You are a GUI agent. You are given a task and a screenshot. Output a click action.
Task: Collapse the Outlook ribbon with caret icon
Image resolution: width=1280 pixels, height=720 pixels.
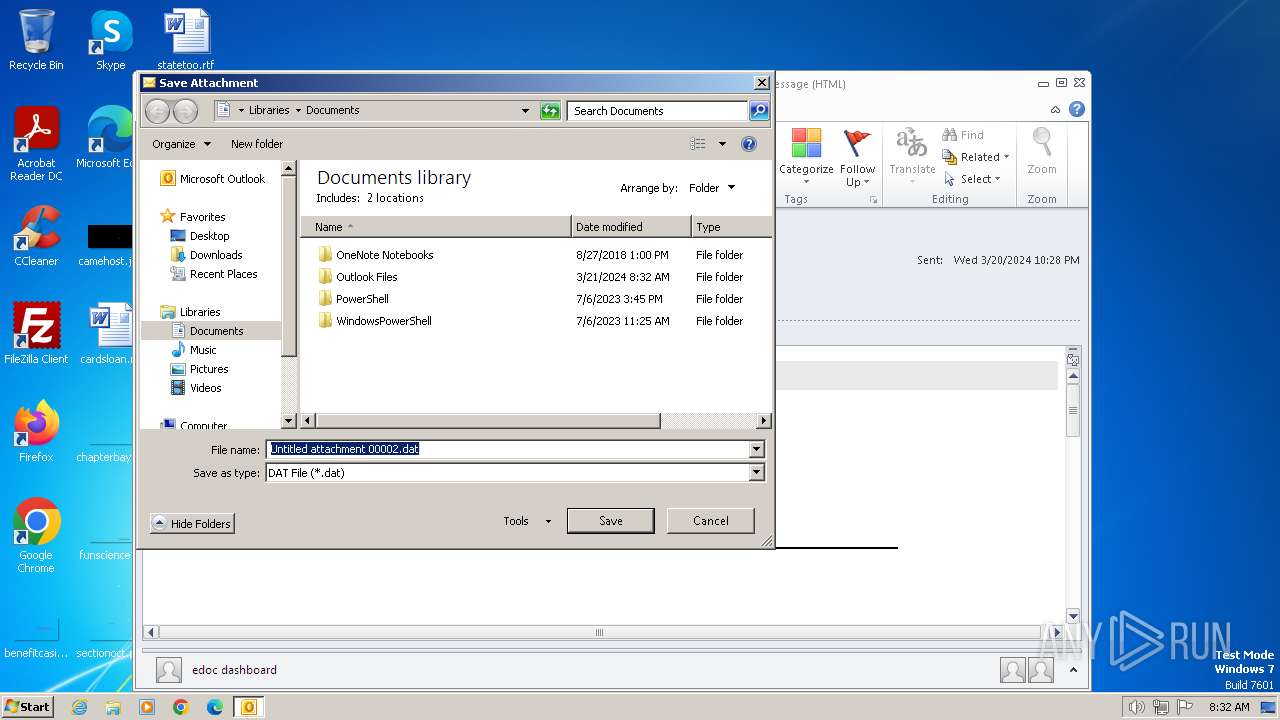coord(1055,110)
